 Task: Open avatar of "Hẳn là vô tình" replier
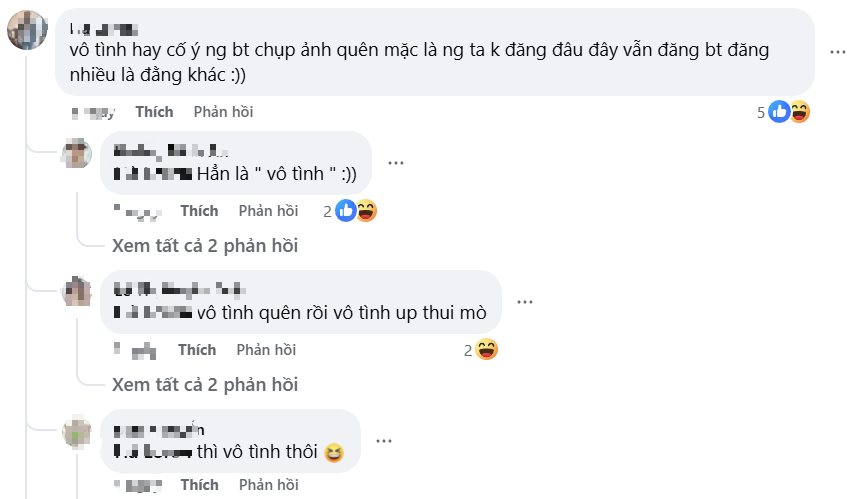point(77,154)
